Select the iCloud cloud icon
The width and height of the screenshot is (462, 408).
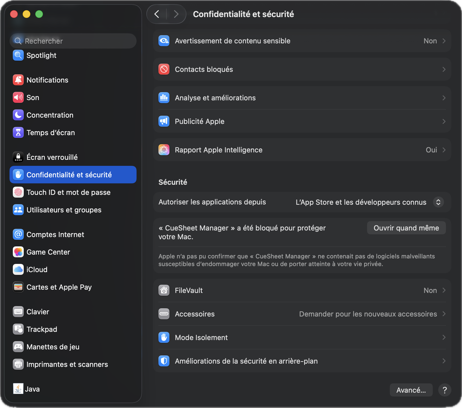coord(18,269)
